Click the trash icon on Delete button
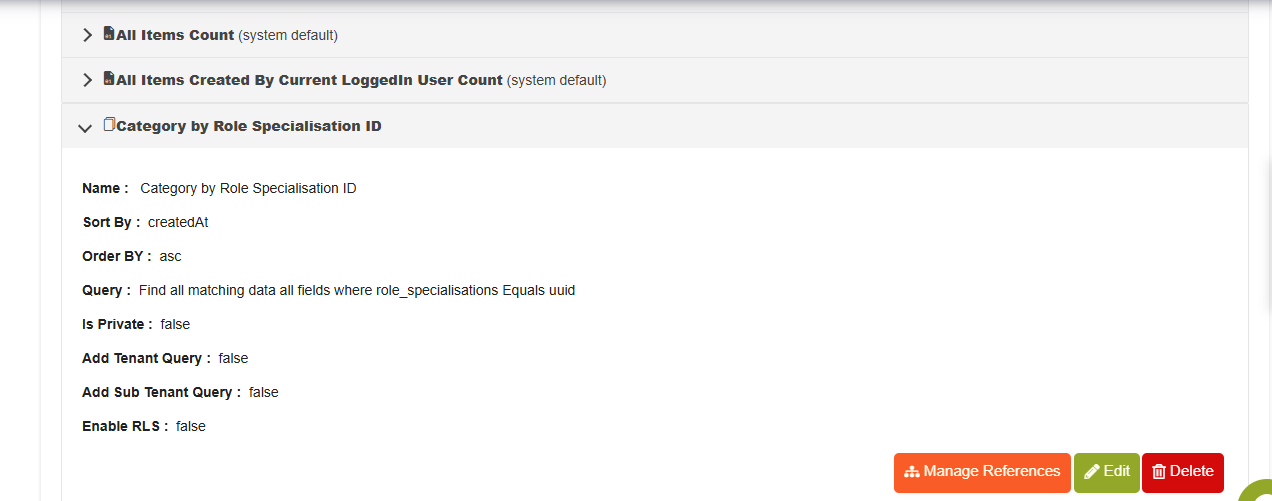This screenshot has height=501, width=1272. [x=1159, y=472]
